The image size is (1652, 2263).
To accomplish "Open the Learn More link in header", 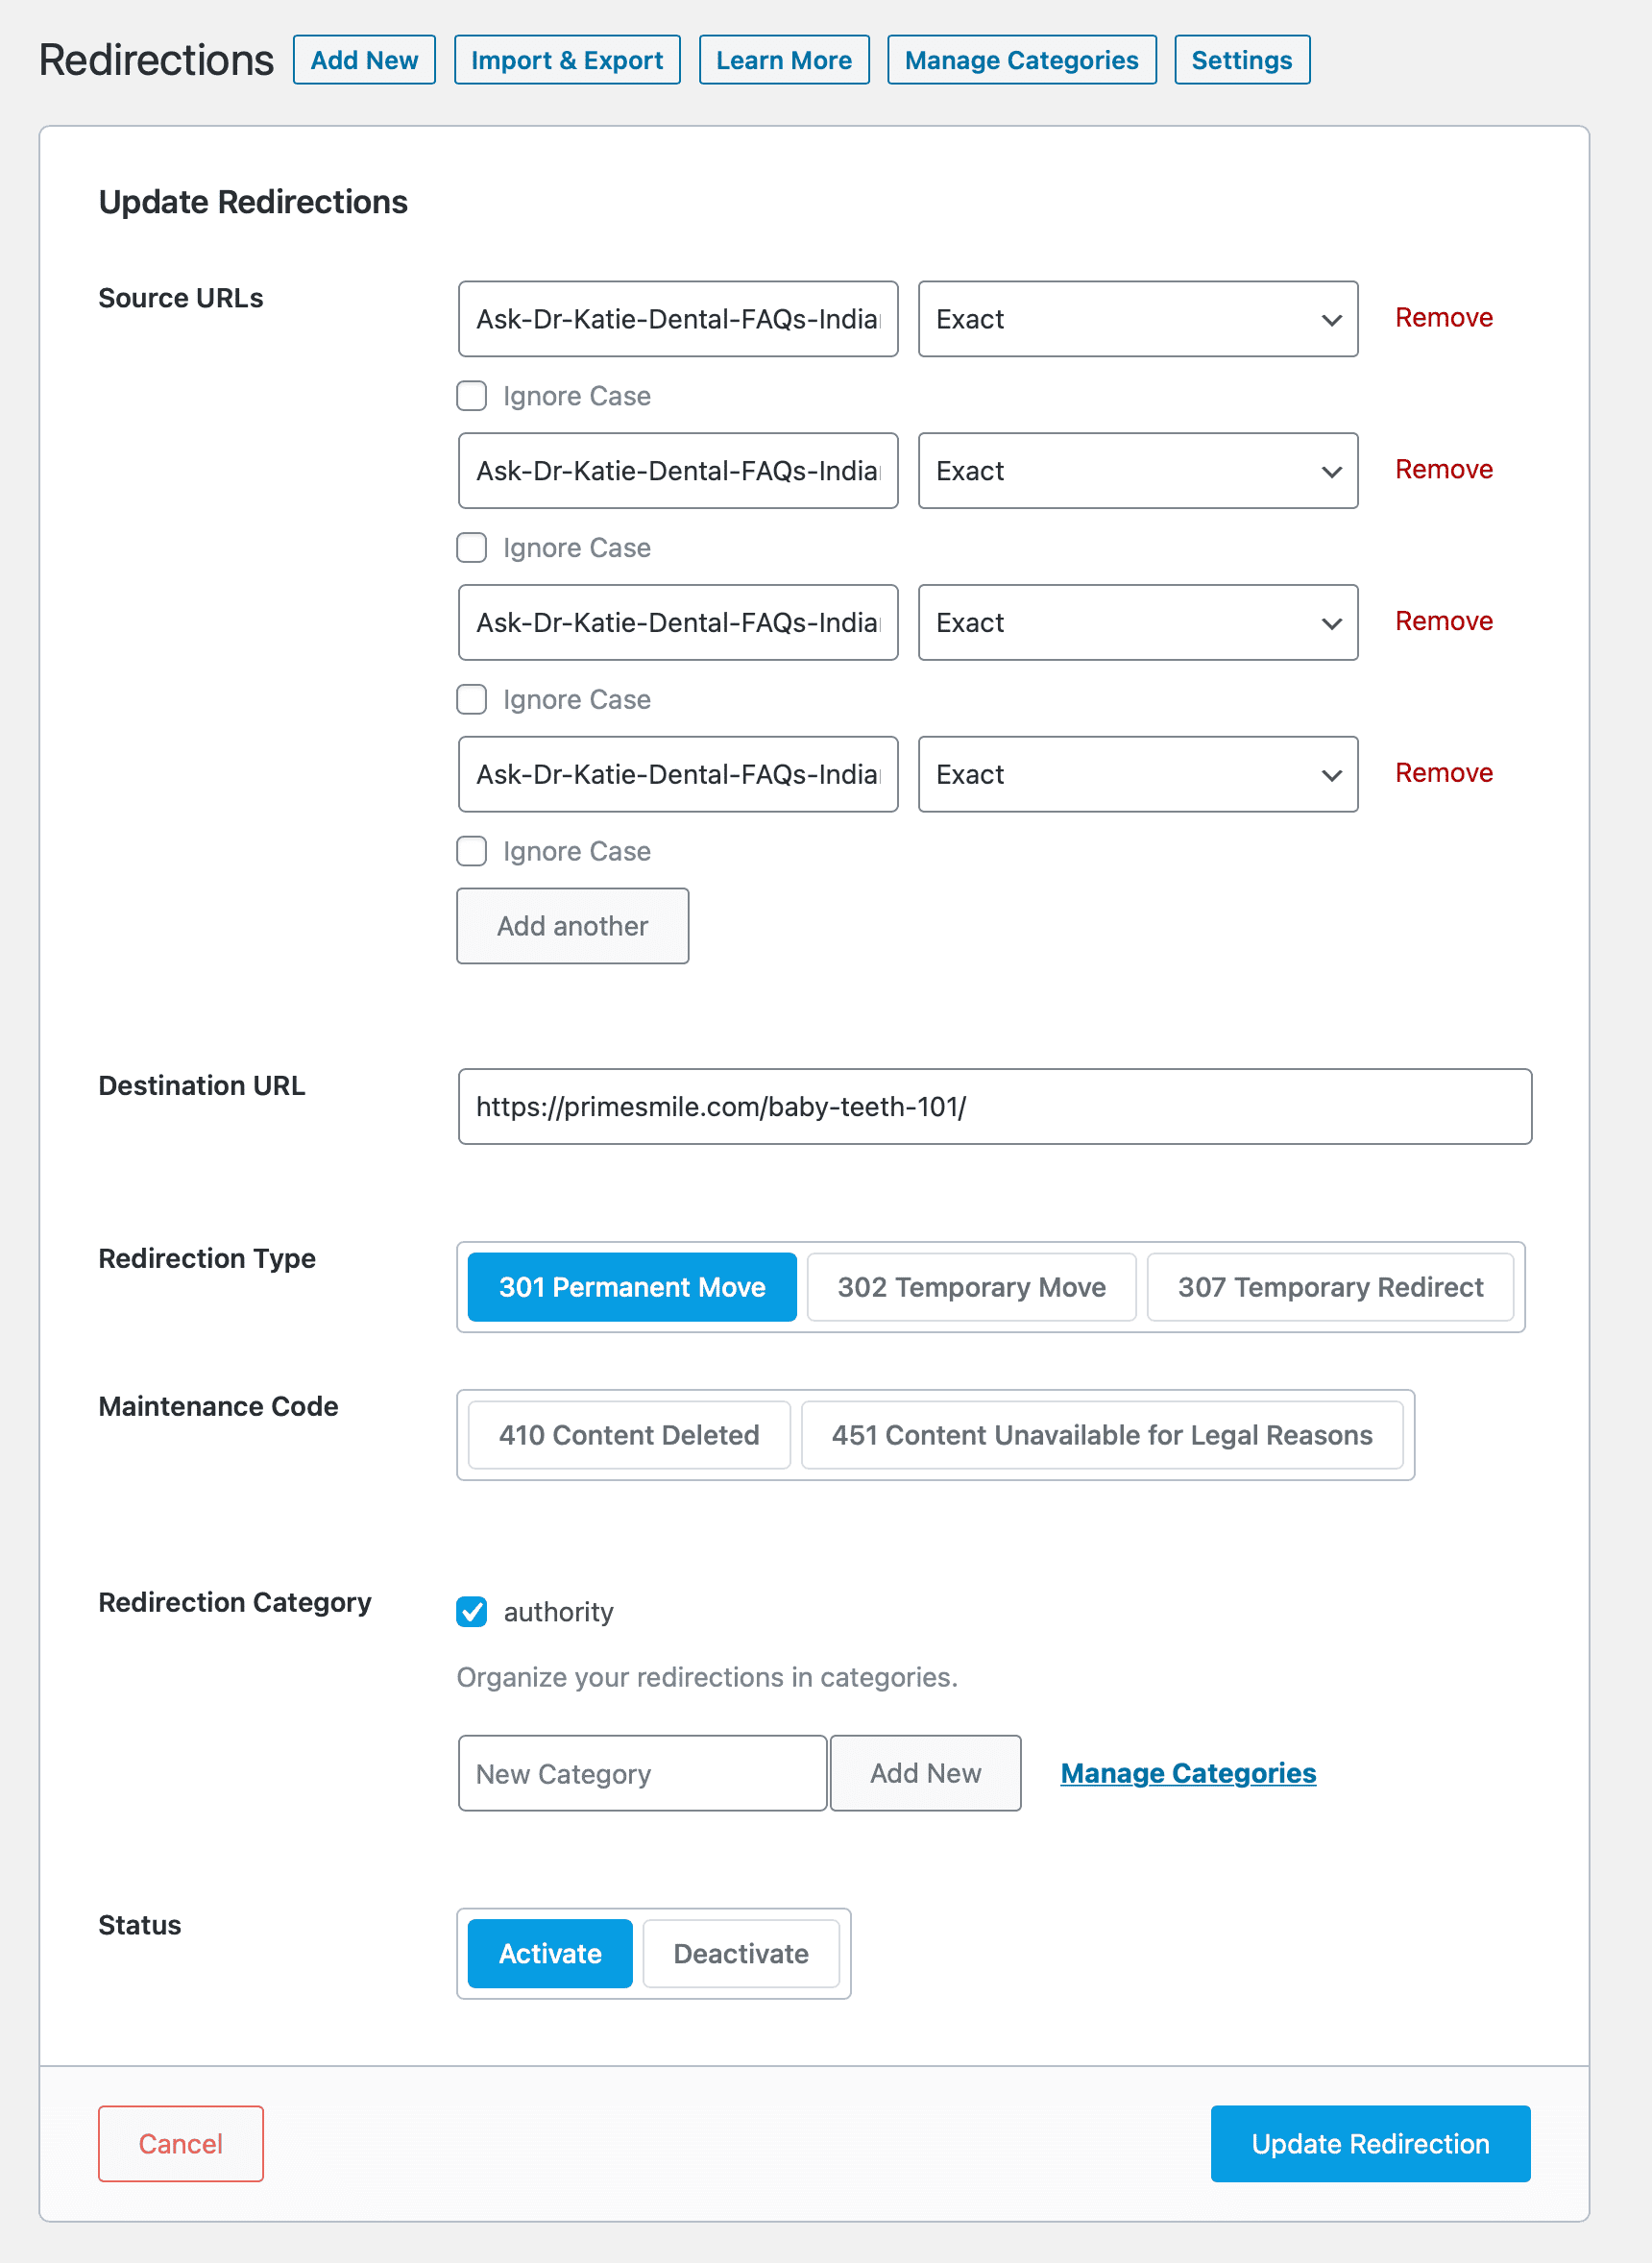I will point(783,60).
